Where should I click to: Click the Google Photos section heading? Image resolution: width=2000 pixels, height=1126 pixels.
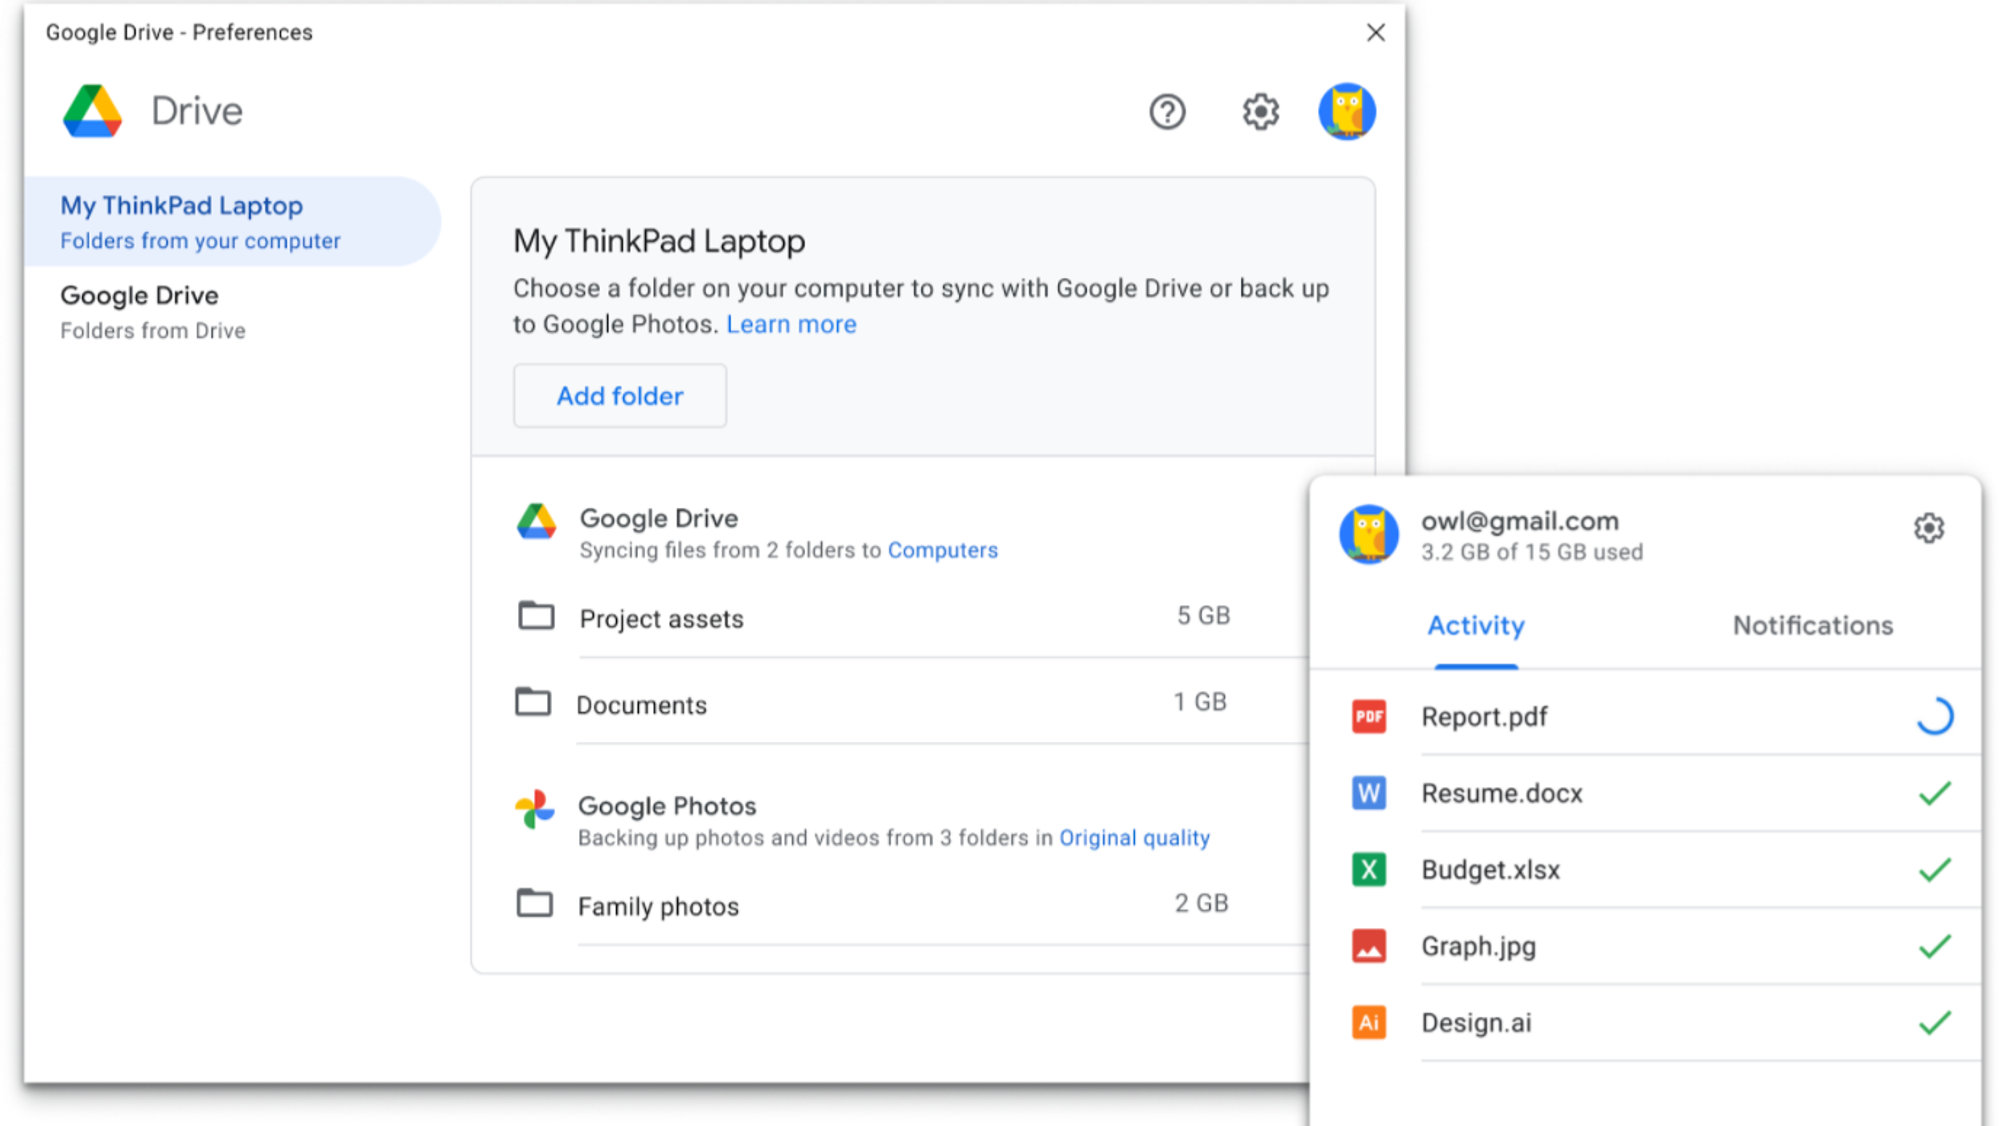click(x=667, y=806)
